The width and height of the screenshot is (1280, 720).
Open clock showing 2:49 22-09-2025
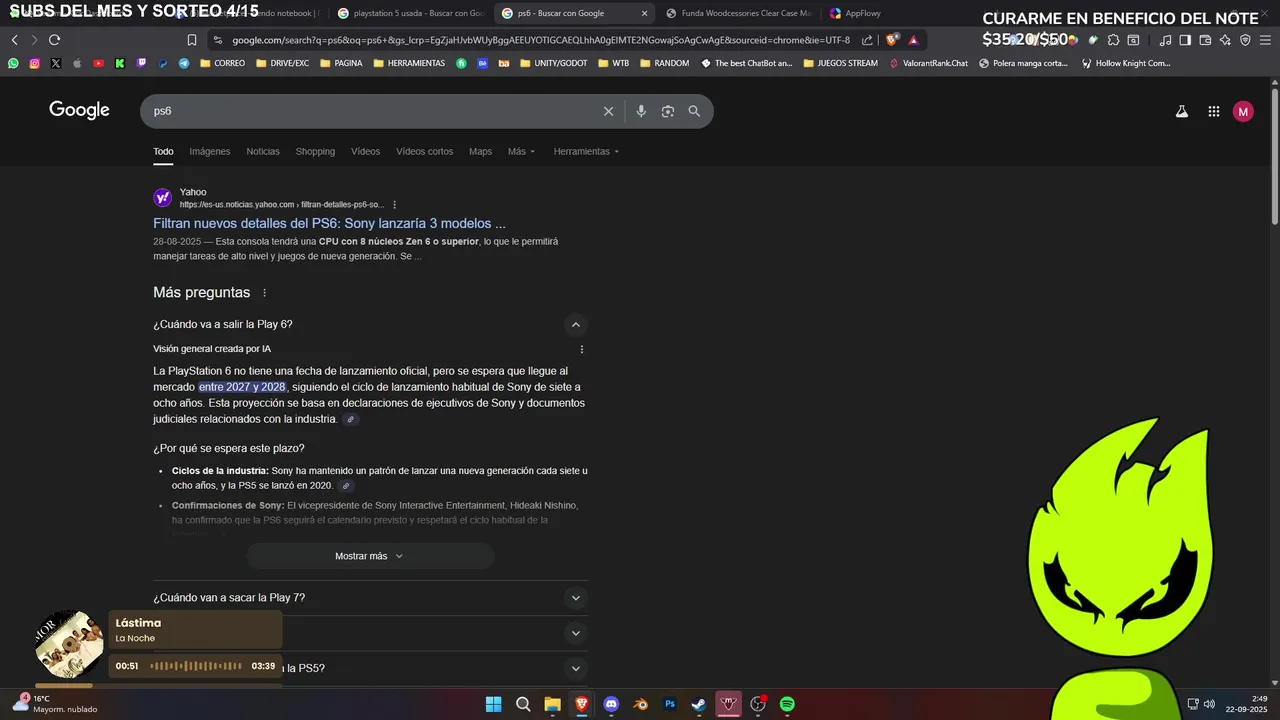coord(1246,704)
